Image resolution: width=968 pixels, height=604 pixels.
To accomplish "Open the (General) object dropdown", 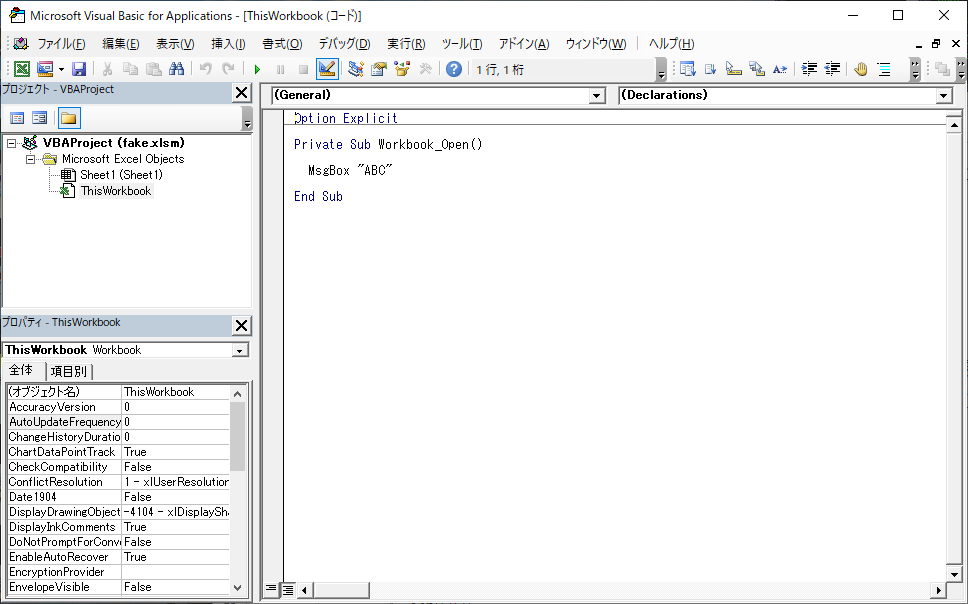I will coord(597,96).
